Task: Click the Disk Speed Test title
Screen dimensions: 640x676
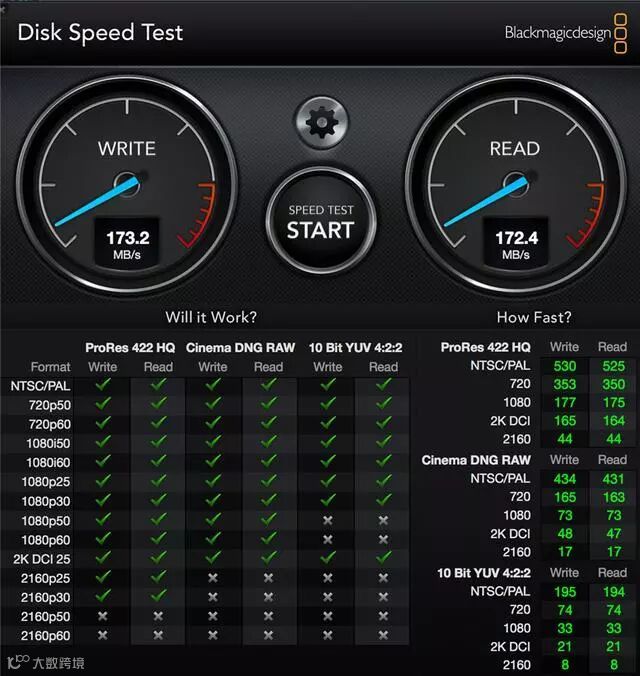Action: pos(100,33)
